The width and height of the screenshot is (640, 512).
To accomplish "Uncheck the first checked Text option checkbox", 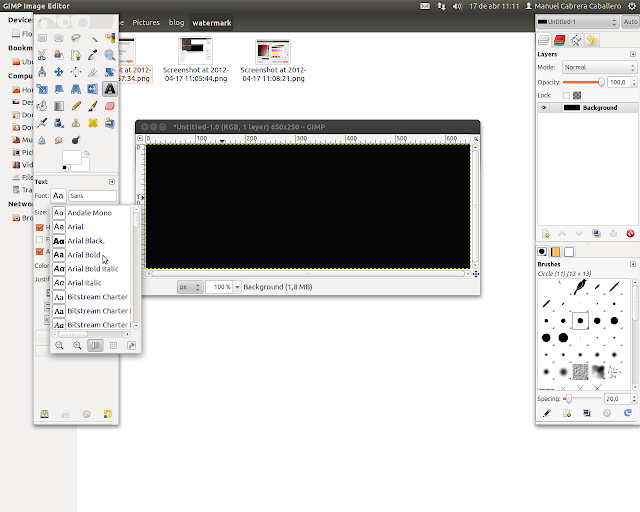I will pyautogui.click(x=40, y=227).
